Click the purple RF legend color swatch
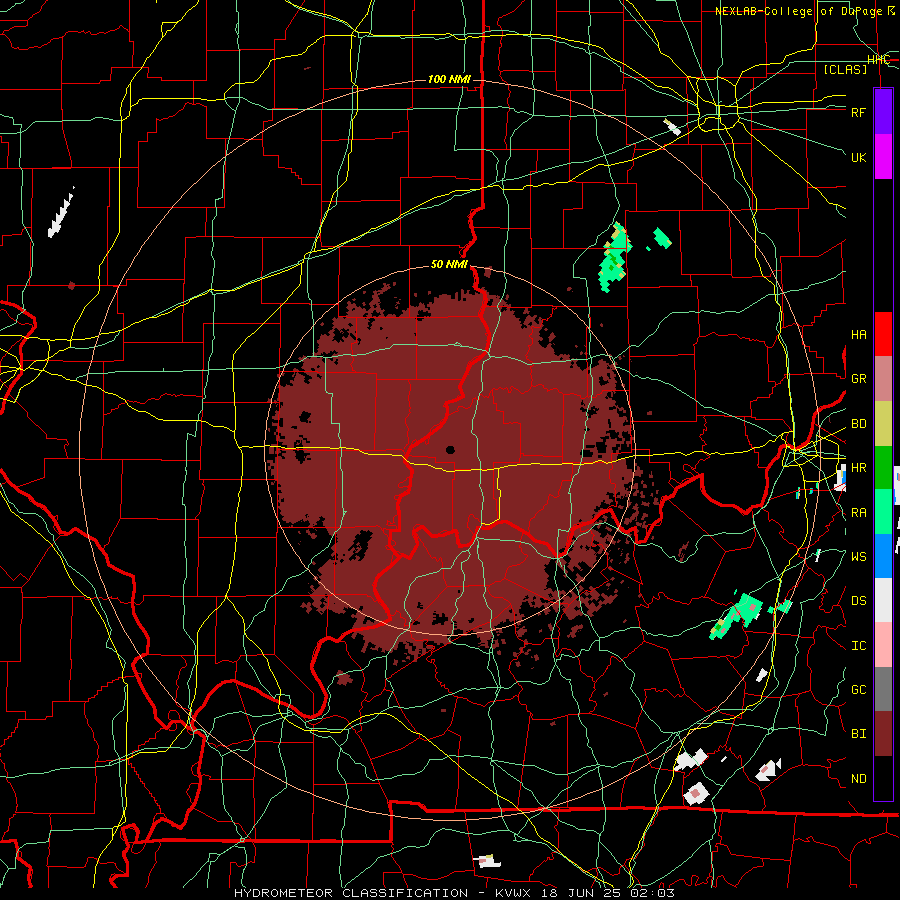The width and height of the screenshot is (900, 900). point(883,111)
